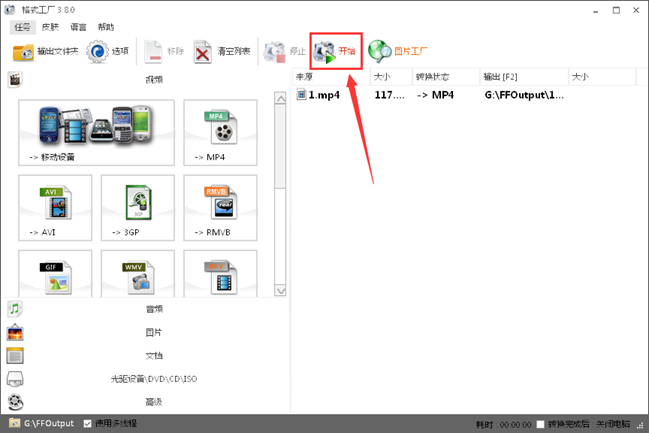The height and width of the screenshot is (433, 649).
Task: Click the 光驱设备 disc drive icon
Action: [x=15, y=379]
